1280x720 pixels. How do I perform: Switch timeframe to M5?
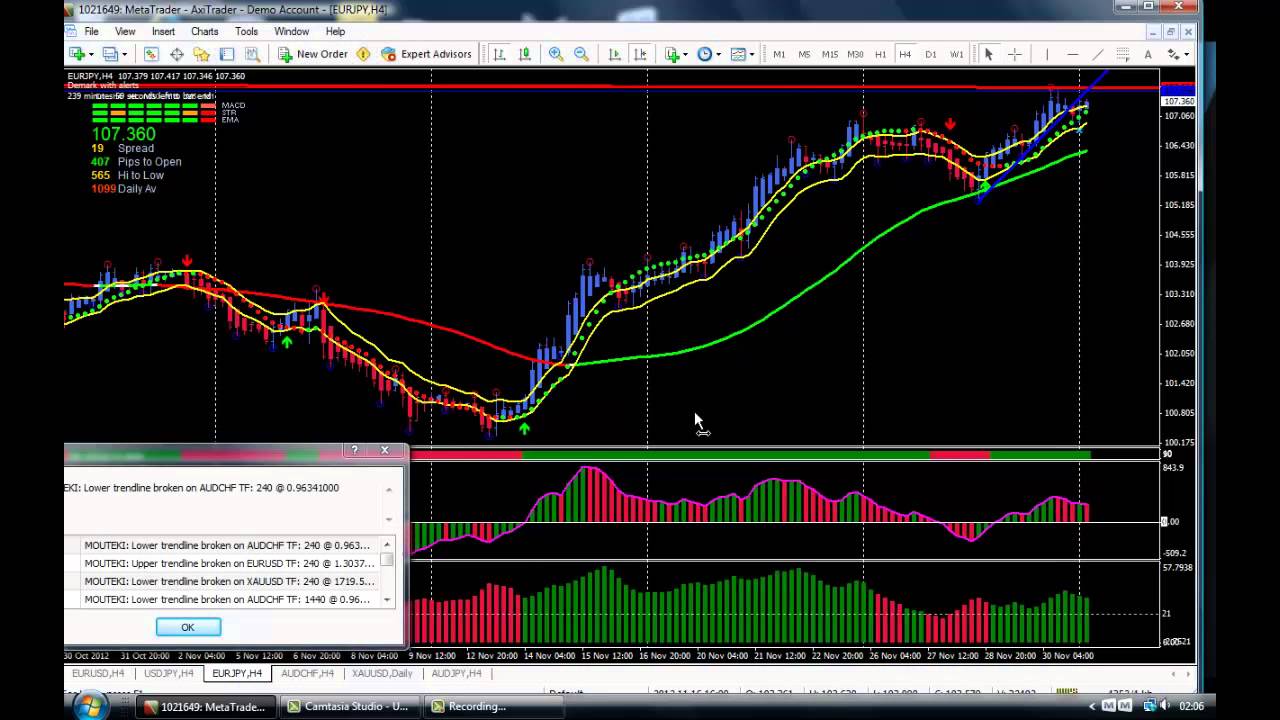[x=804, y=54]
